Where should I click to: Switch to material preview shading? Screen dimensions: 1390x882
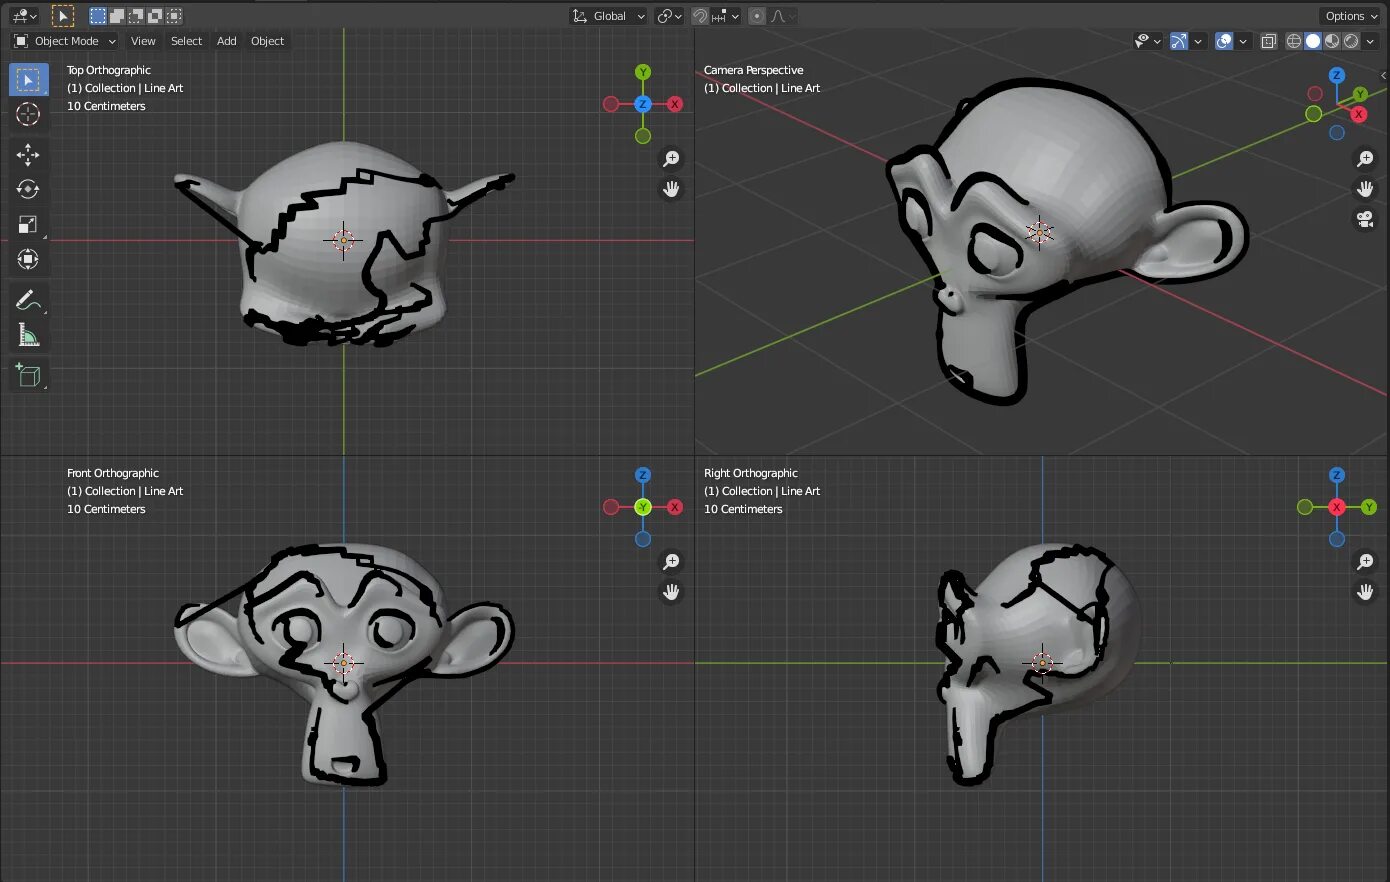click(1332, 41)
